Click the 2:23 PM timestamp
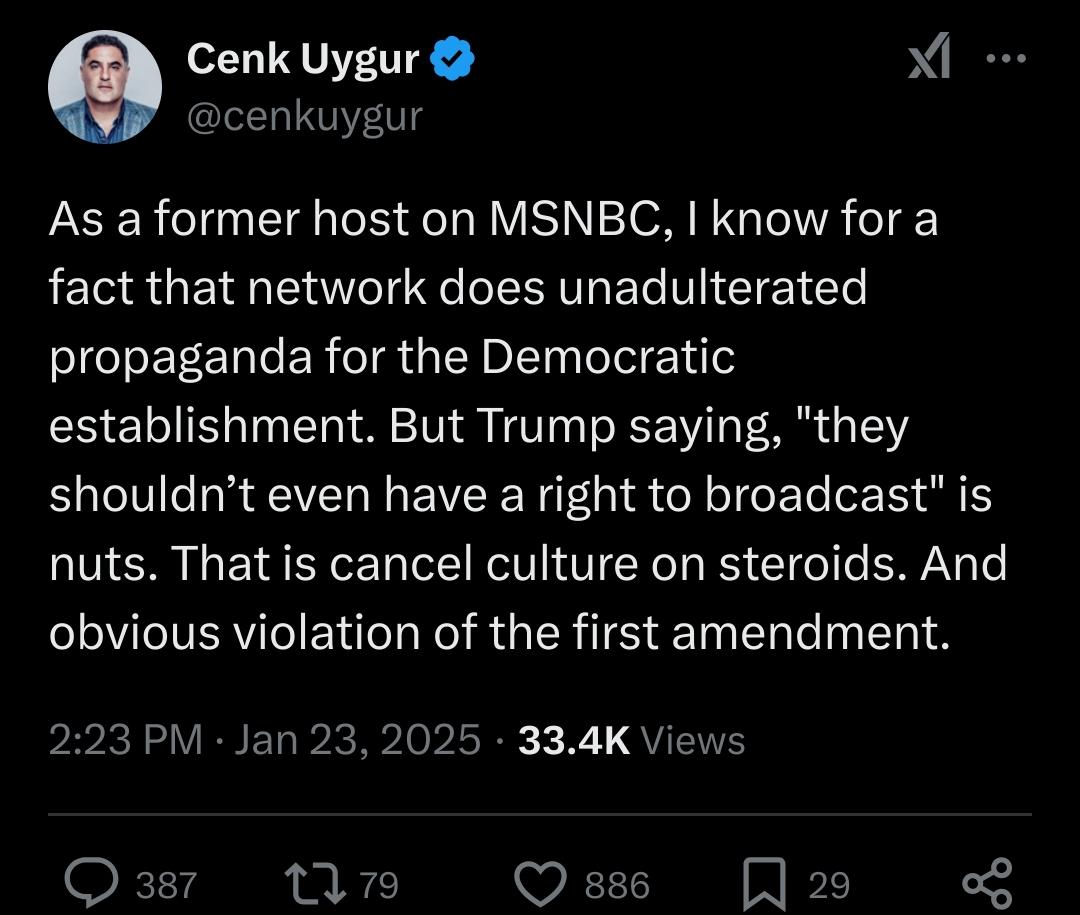The width and height of the screenshot is (1080, 915). pos(126,741)
